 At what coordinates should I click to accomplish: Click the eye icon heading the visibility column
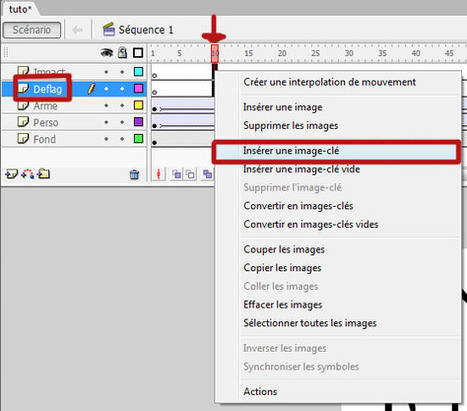pyautogui.click(x=106, y=52)
